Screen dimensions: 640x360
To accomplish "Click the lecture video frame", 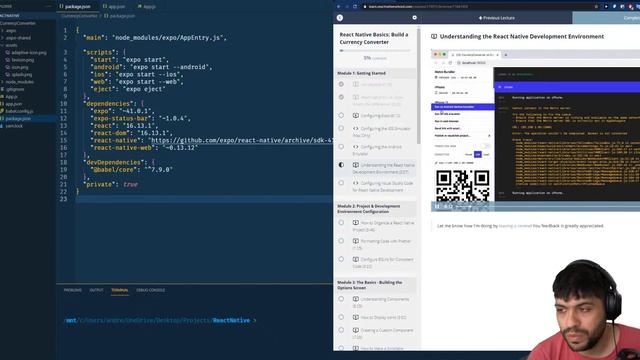I will 536,130.
